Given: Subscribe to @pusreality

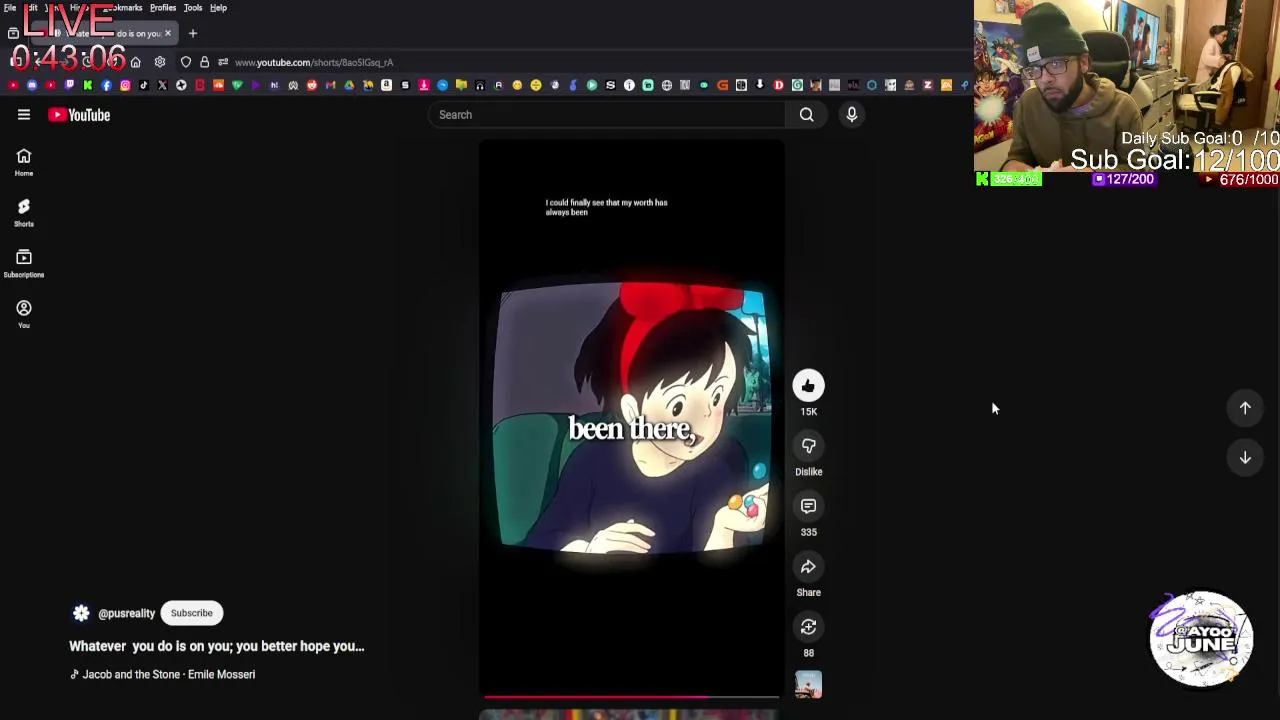Looking at the screenshot, I should coord(191,613).
